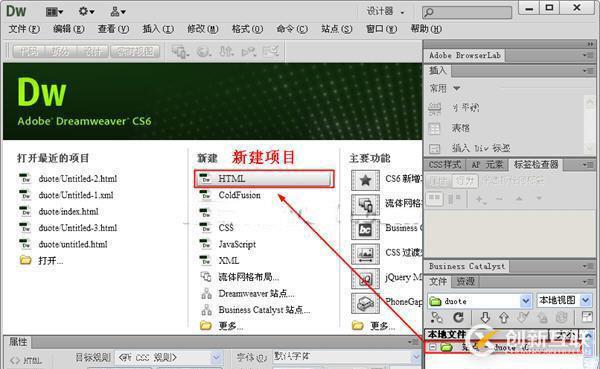Click the category view icon in Tag Inspector
Screen dimensions: 600x369
(x=434, y=199)
